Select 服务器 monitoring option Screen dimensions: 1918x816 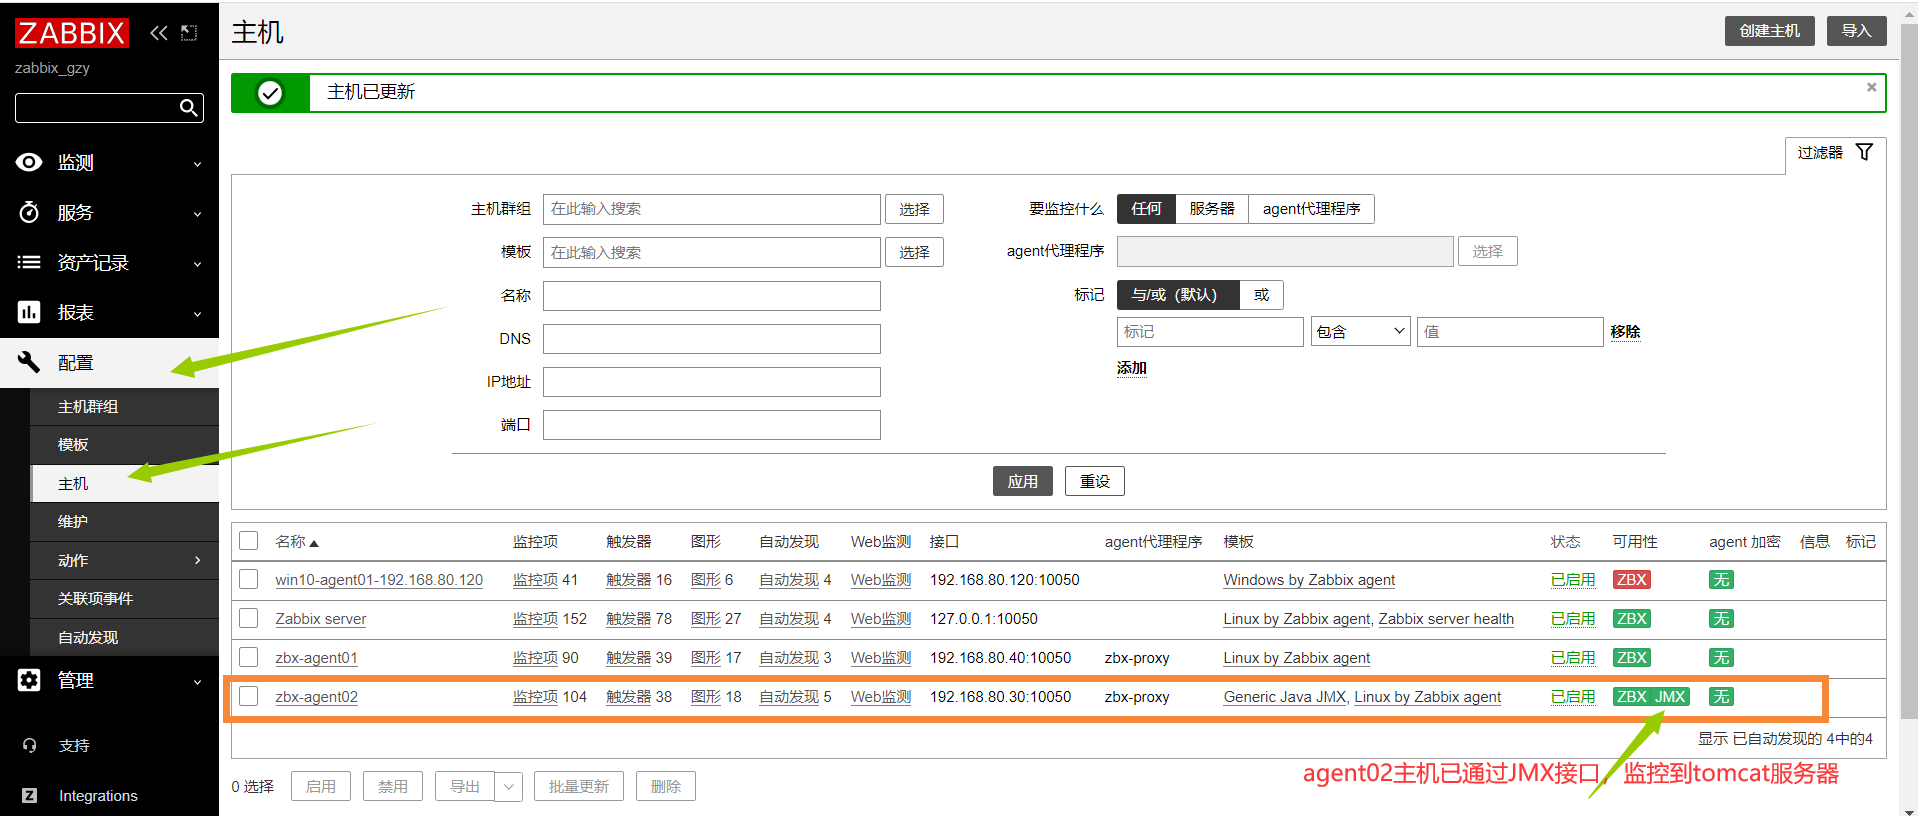[1212, 208]
